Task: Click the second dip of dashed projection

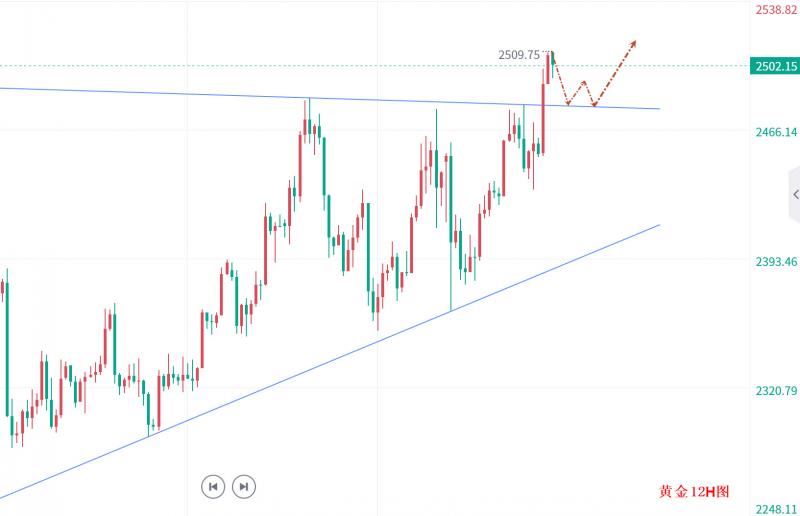Action: [x=595, y=104]
